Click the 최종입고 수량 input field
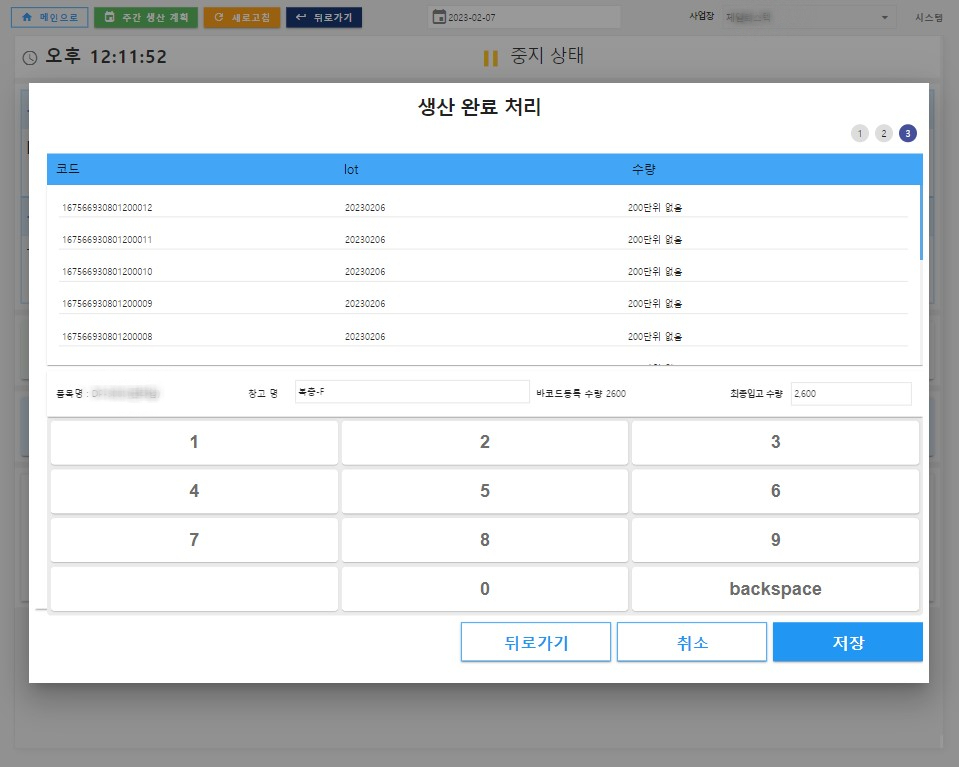The height and width of the screenshot is (767, 959). point(851,393)
